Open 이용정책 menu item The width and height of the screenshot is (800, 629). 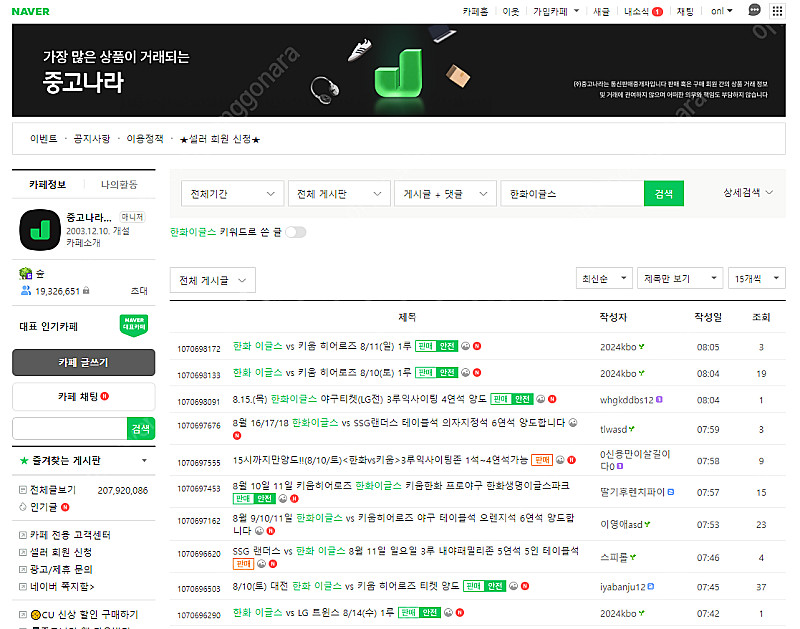(x=145, y=139)
